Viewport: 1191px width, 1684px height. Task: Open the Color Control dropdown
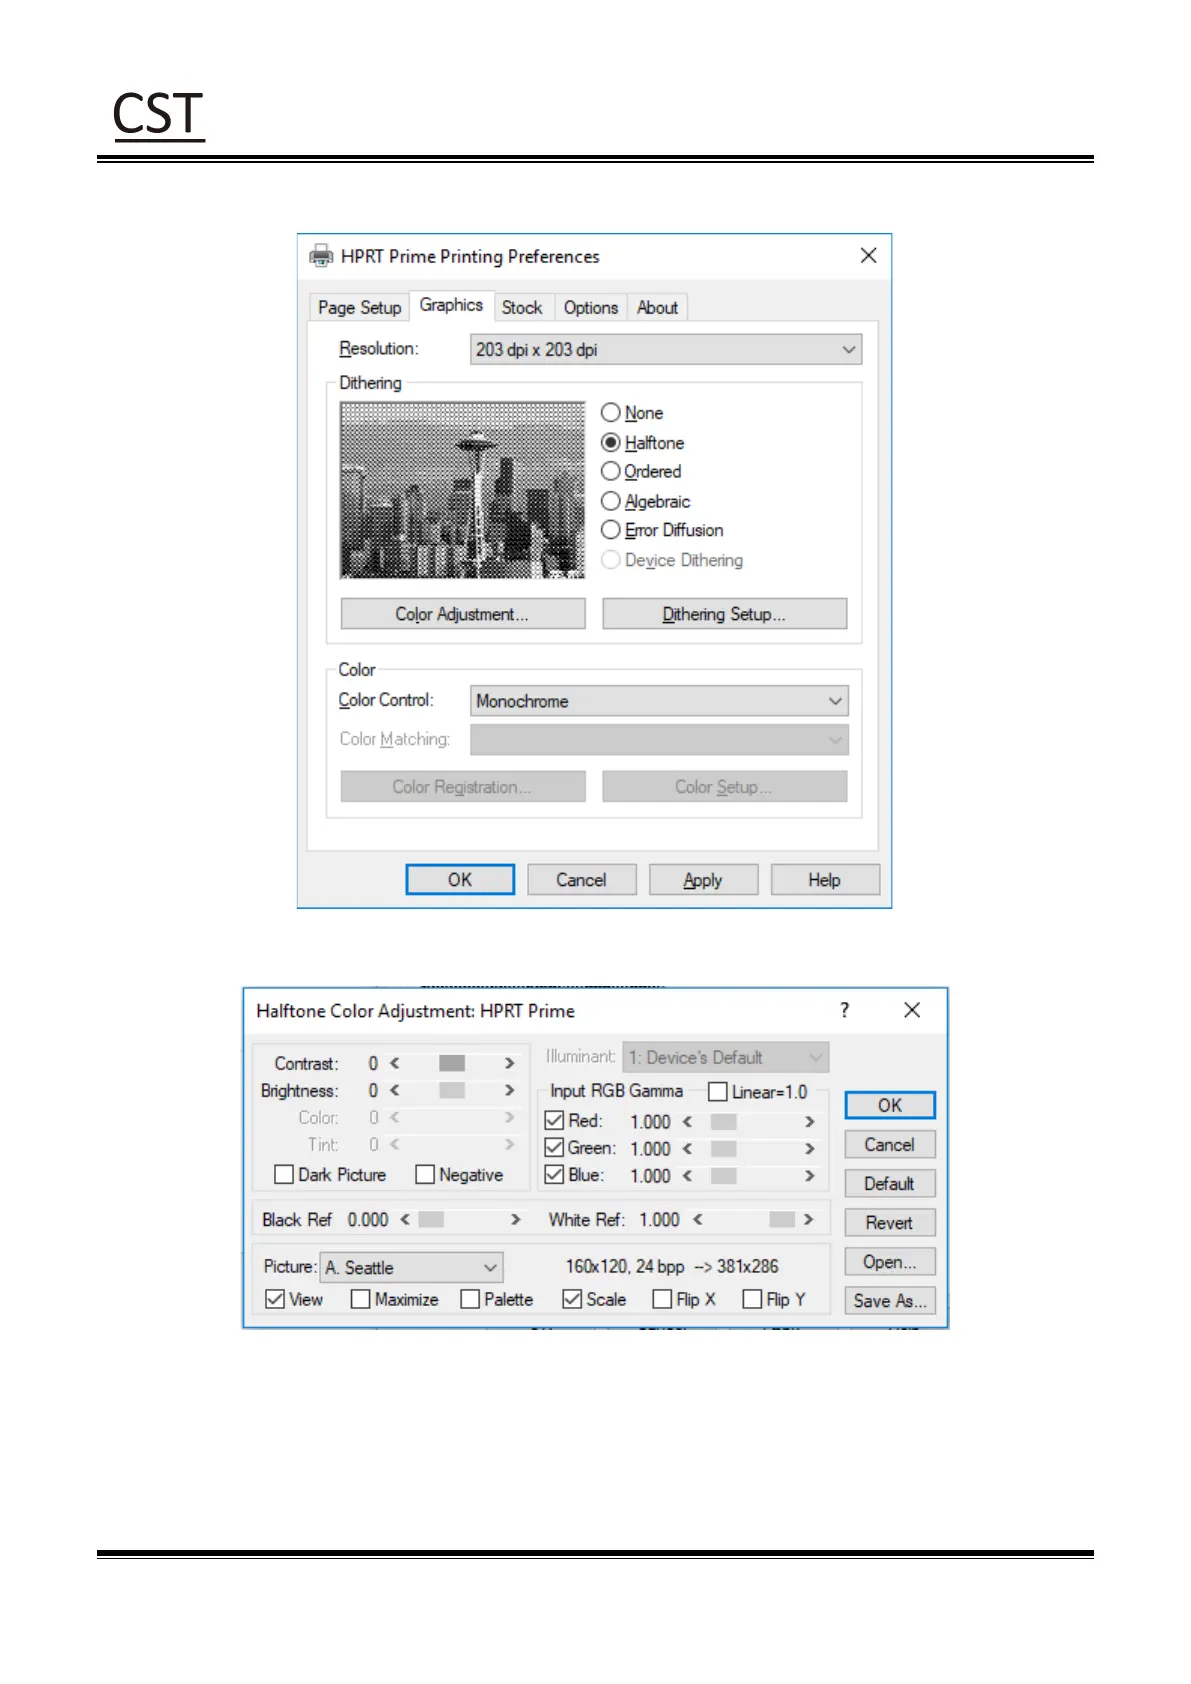(659, 701)
